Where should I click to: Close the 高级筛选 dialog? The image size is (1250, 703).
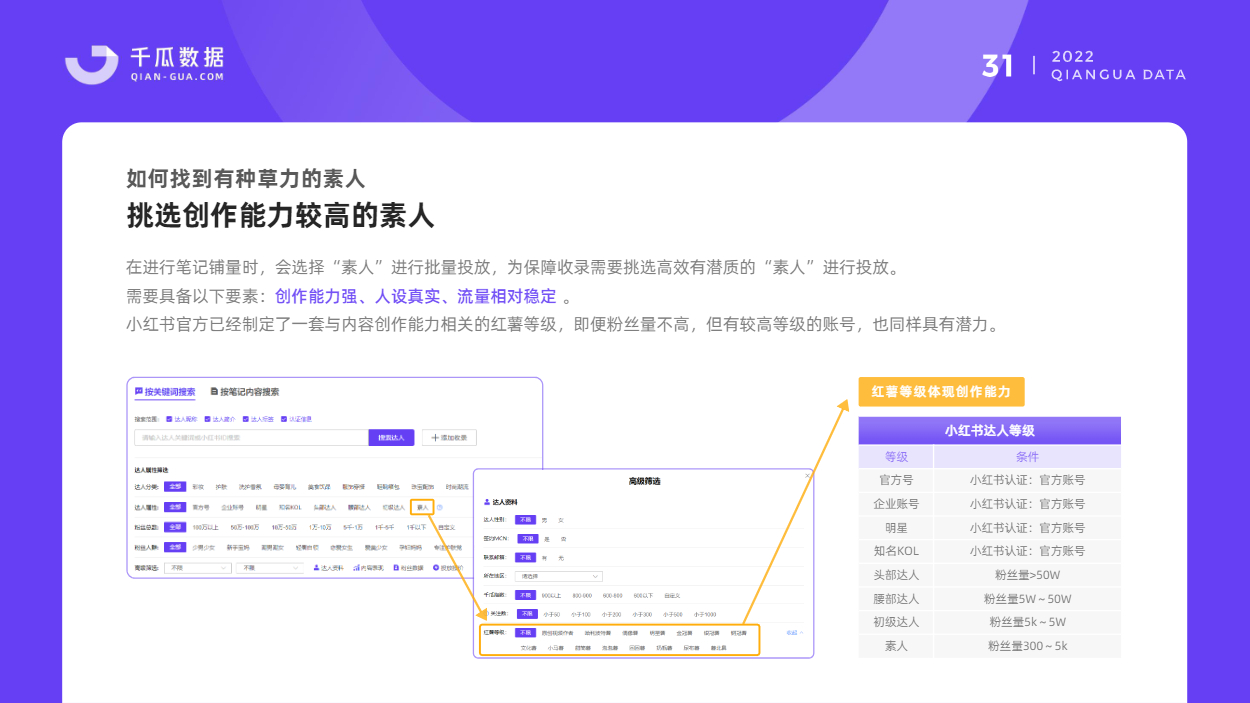808,476
